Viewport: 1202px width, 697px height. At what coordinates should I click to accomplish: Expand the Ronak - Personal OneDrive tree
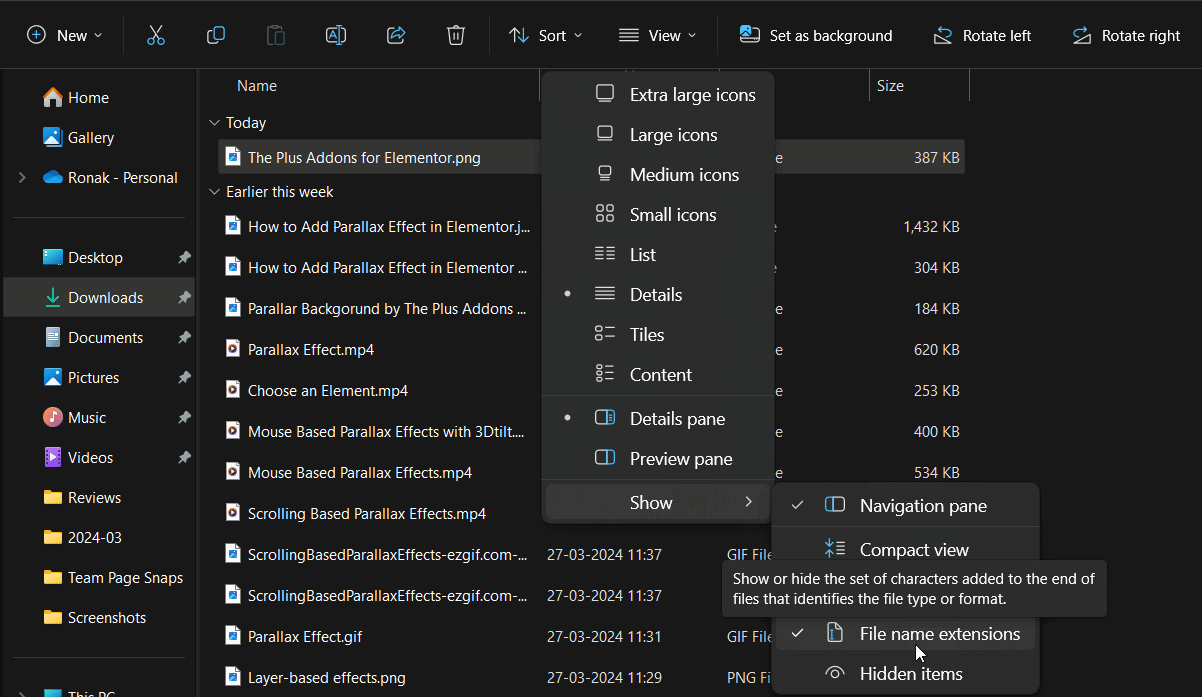pos(22,178)
